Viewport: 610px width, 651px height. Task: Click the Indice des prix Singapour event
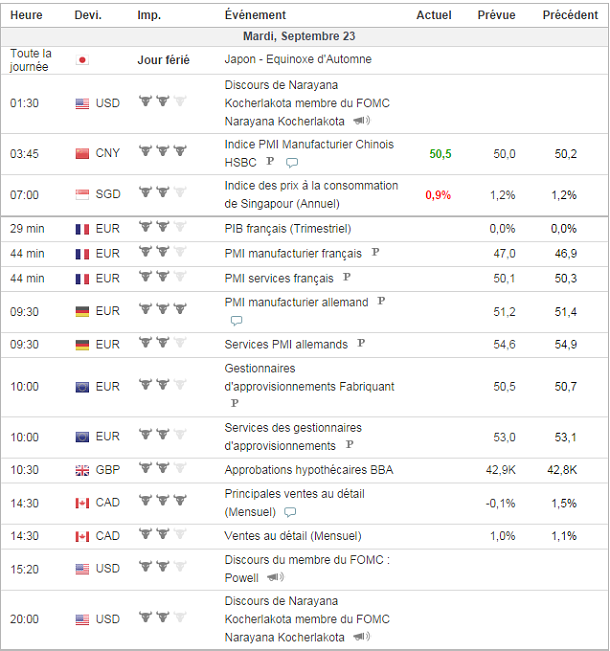pyautogui.click(x=311, y=194)
